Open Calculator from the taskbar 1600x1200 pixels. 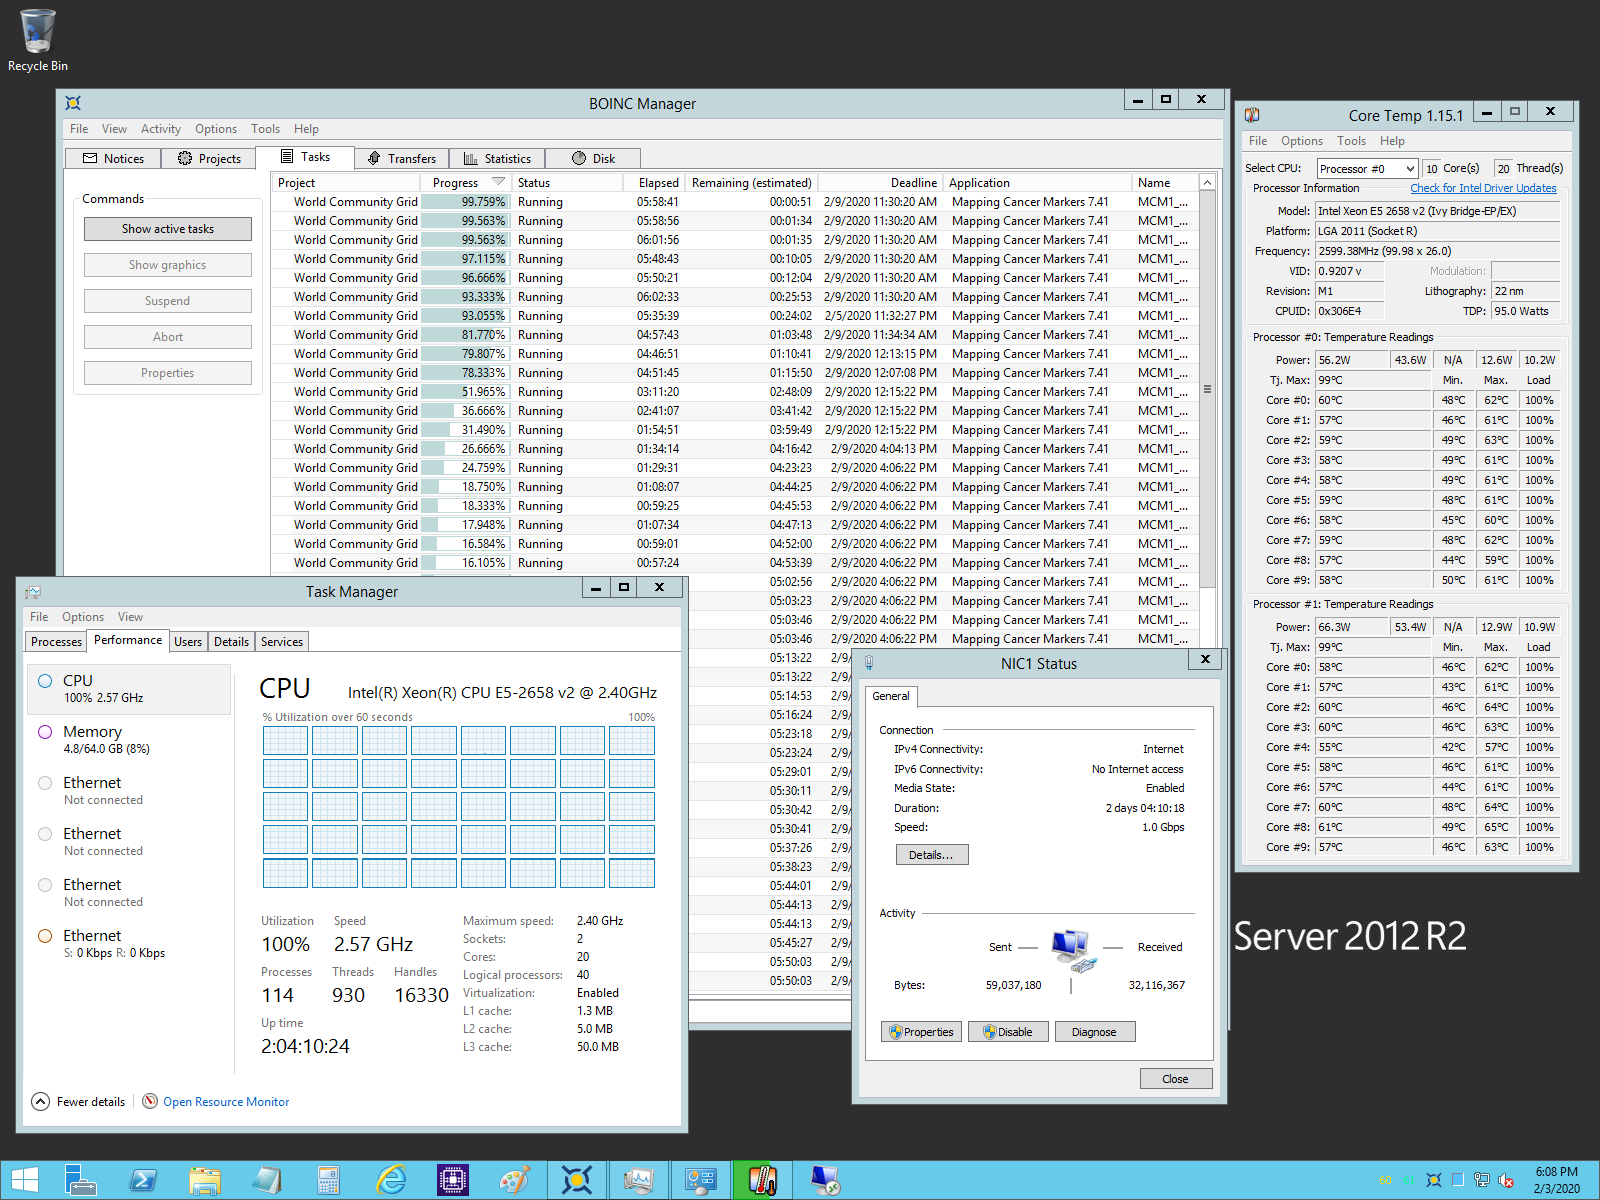tap(328, 1180)
